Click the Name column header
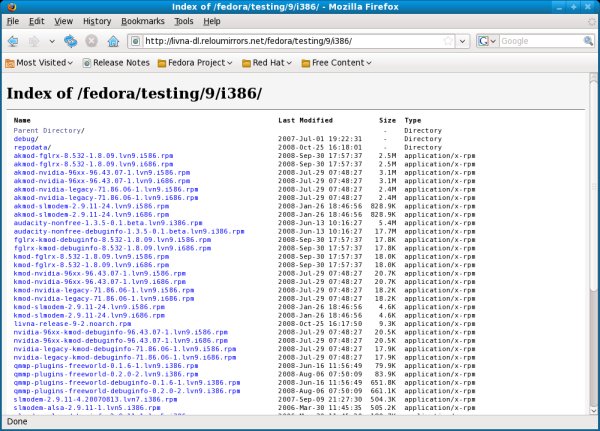 tap(22, 121)
